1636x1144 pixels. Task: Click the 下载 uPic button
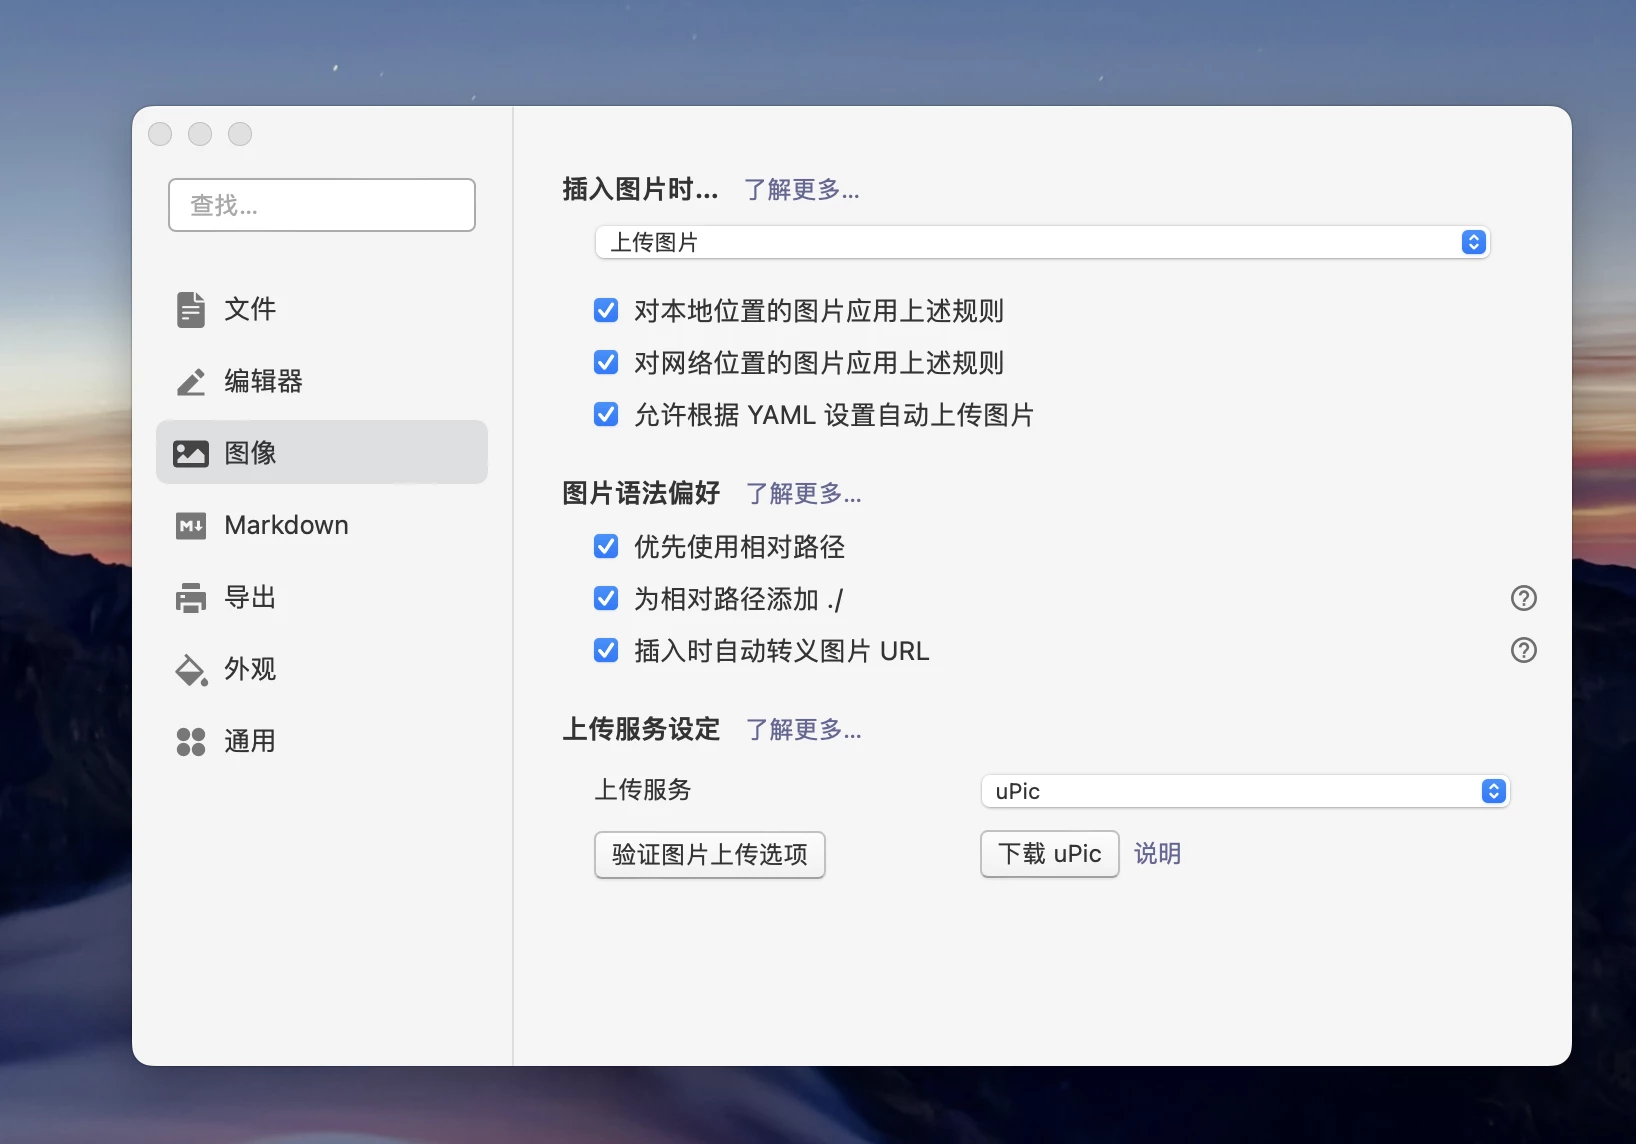(x=1050, y=854)
